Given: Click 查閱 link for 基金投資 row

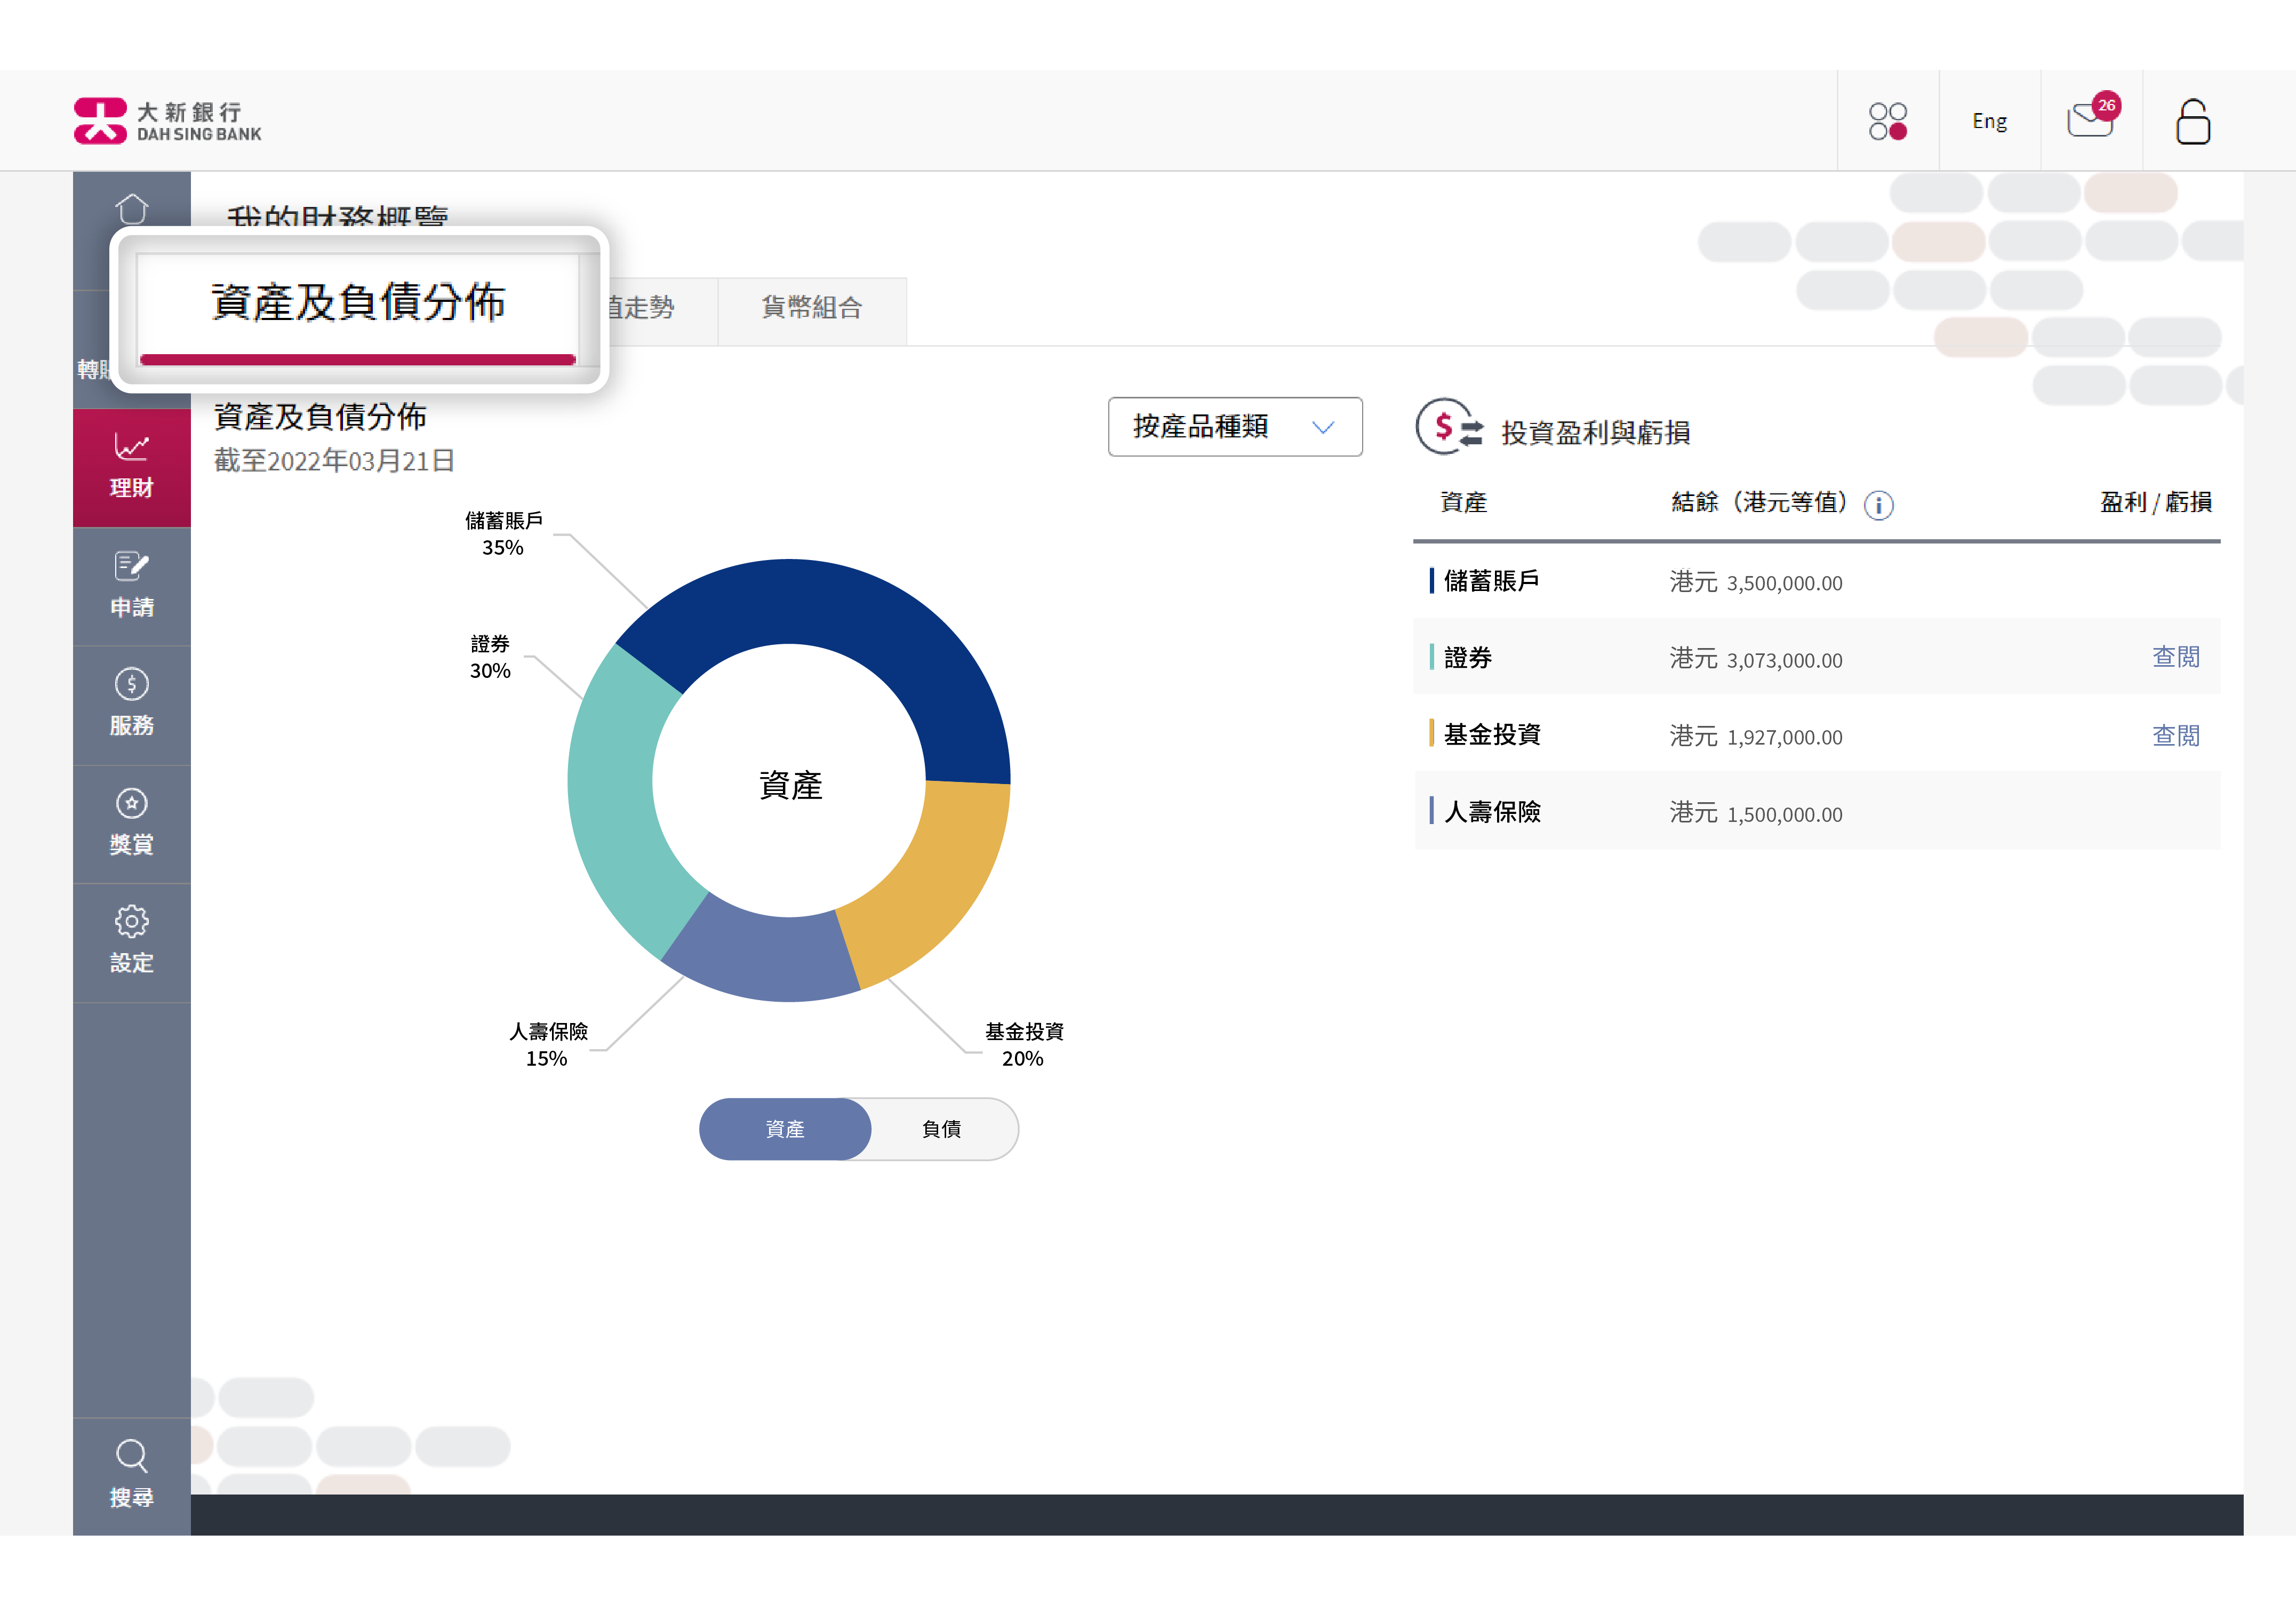Looking at the screenshot, I should (x=2175, y=736).
